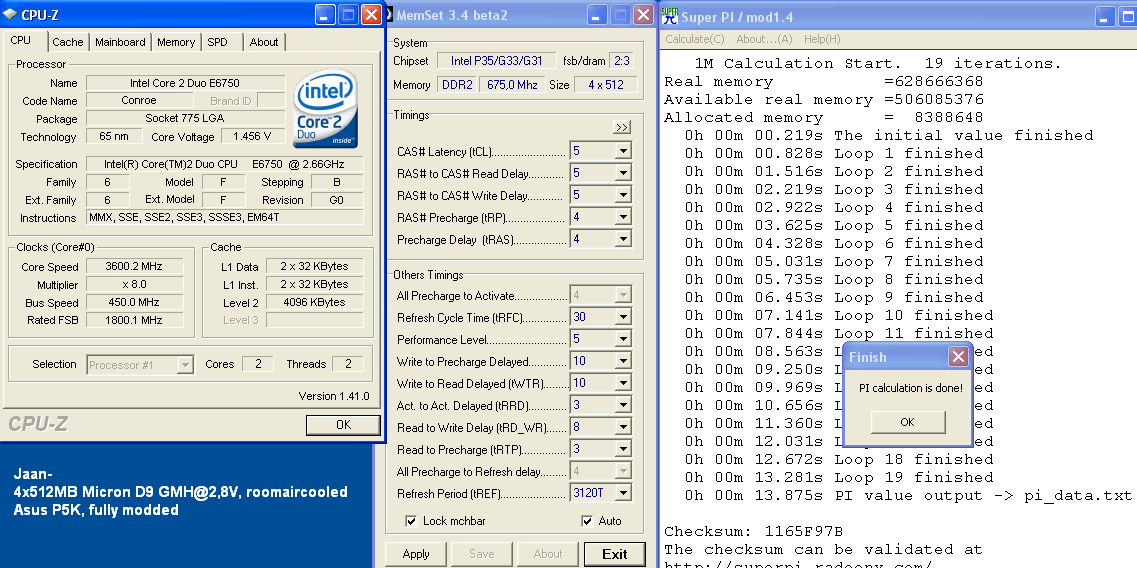
Task: Switch to the Mainboard tab in CPU-Z
Action: pos(120,42)
